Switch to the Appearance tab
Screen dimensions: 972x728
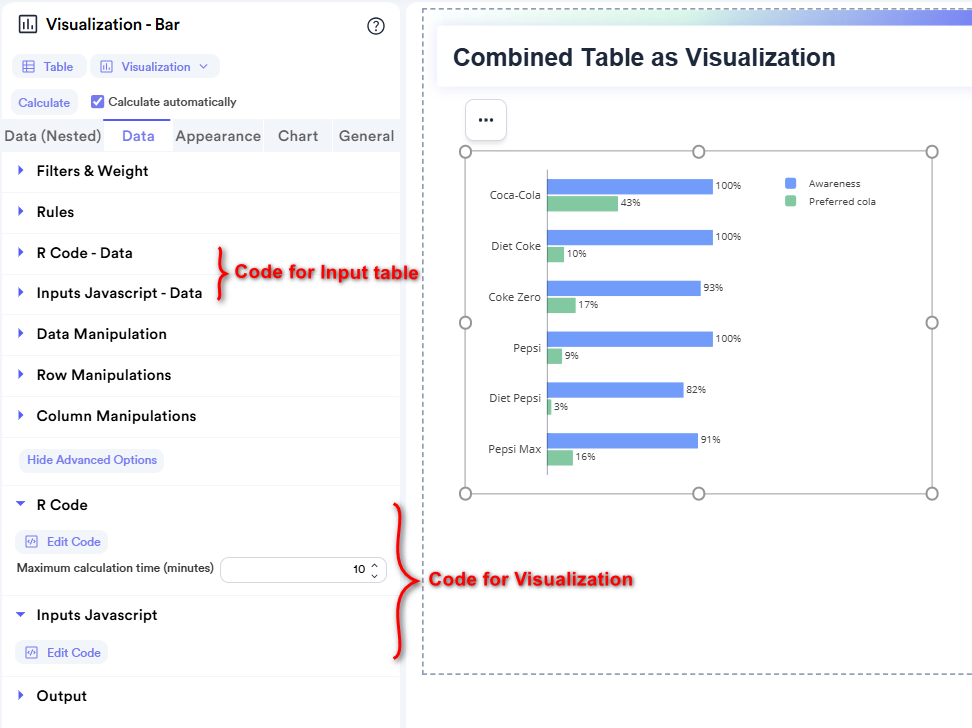click(217, 135)
